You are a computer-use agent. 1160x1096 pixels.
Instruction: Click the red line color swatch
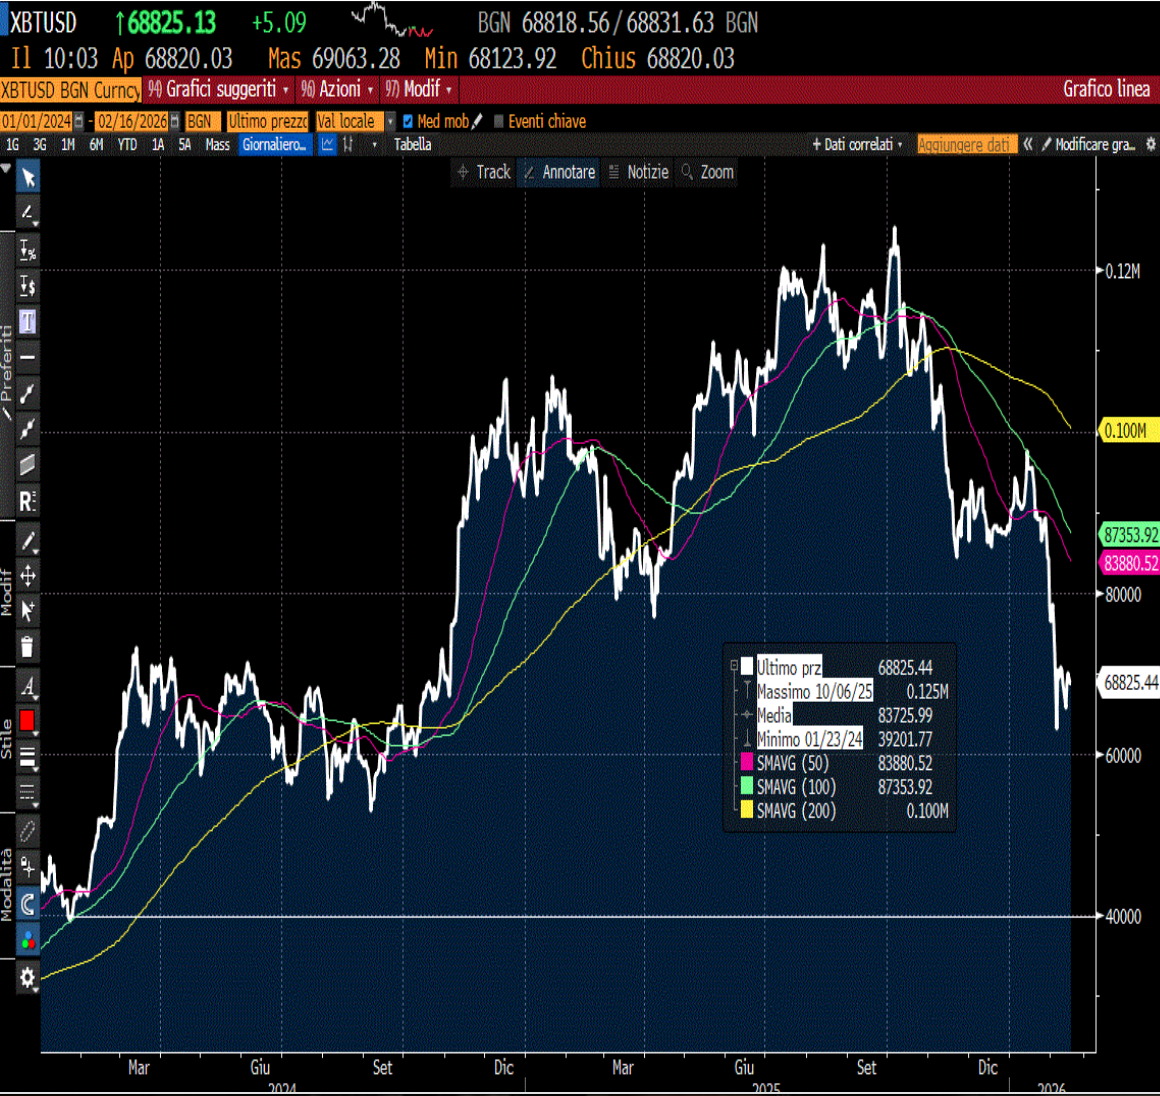[27, 720]
